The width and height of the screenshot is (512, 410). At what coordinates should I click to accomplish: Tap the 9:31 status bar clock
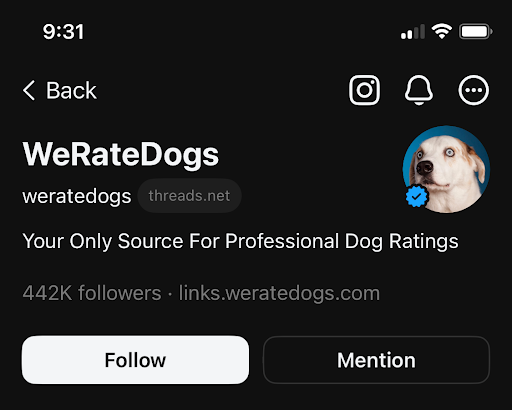(63, 32)
